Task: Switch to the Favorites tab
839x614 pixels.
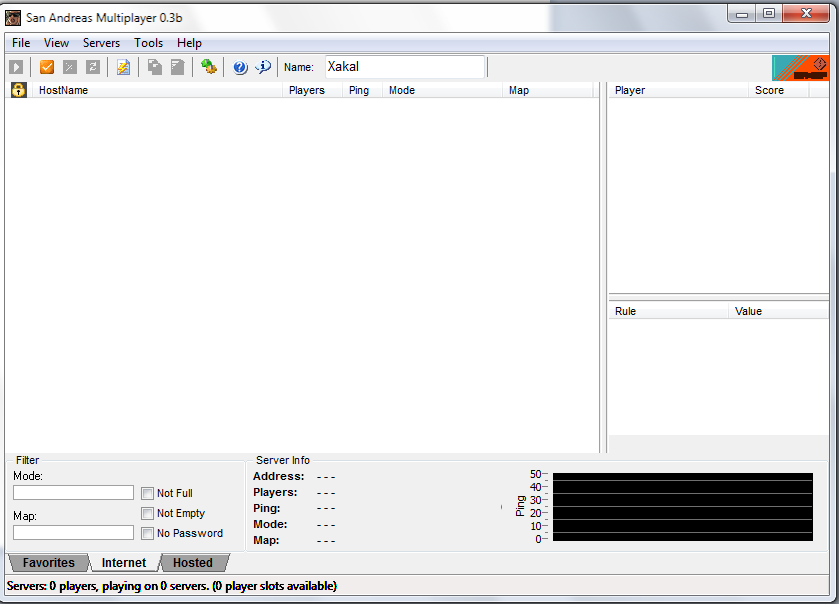Action: [48, 563]
